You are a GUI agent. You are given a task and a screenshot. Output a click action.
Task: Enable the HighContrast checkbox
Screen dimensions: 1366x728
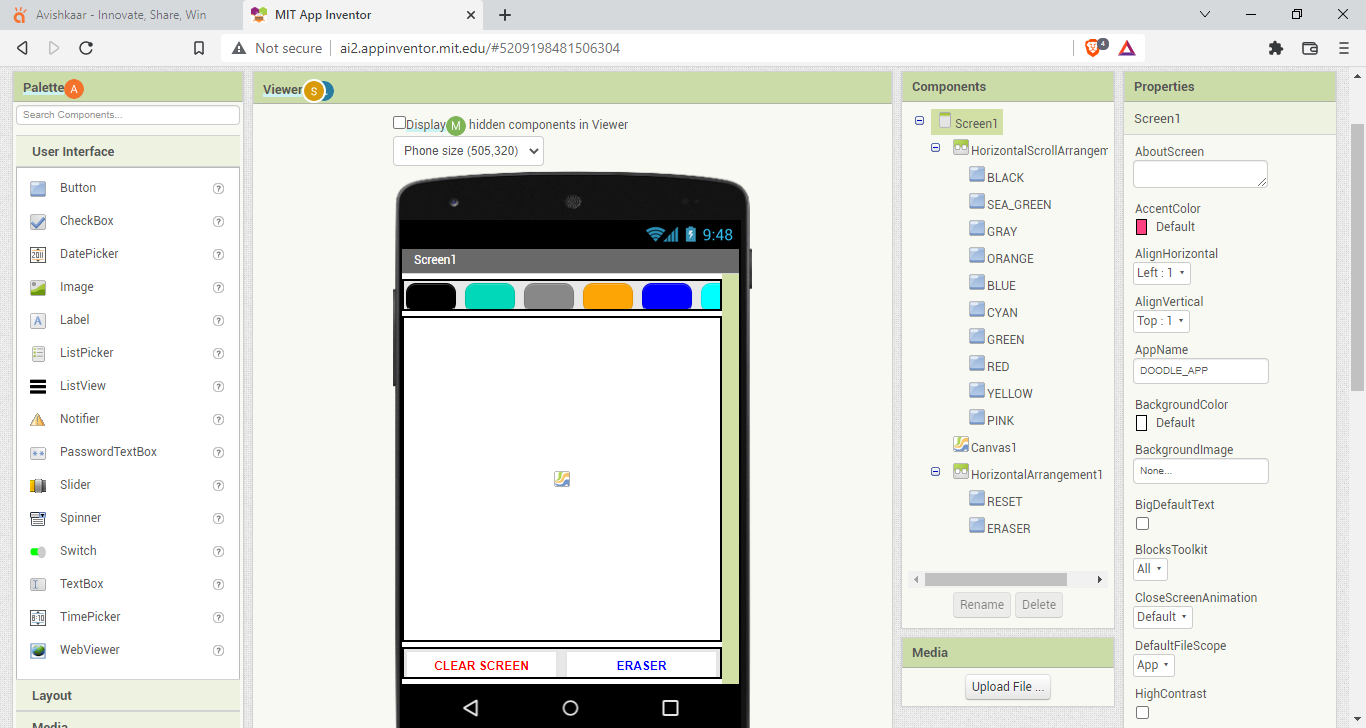click(1140, 712)
